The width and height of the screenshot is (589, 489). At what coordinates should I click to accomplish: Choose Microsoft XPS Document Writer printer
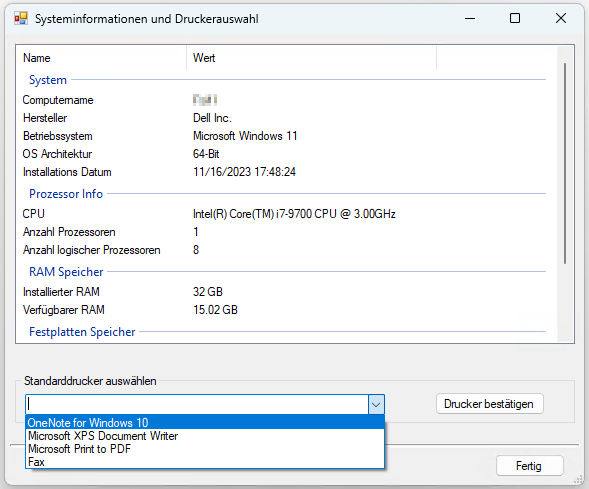coord(205,436)
